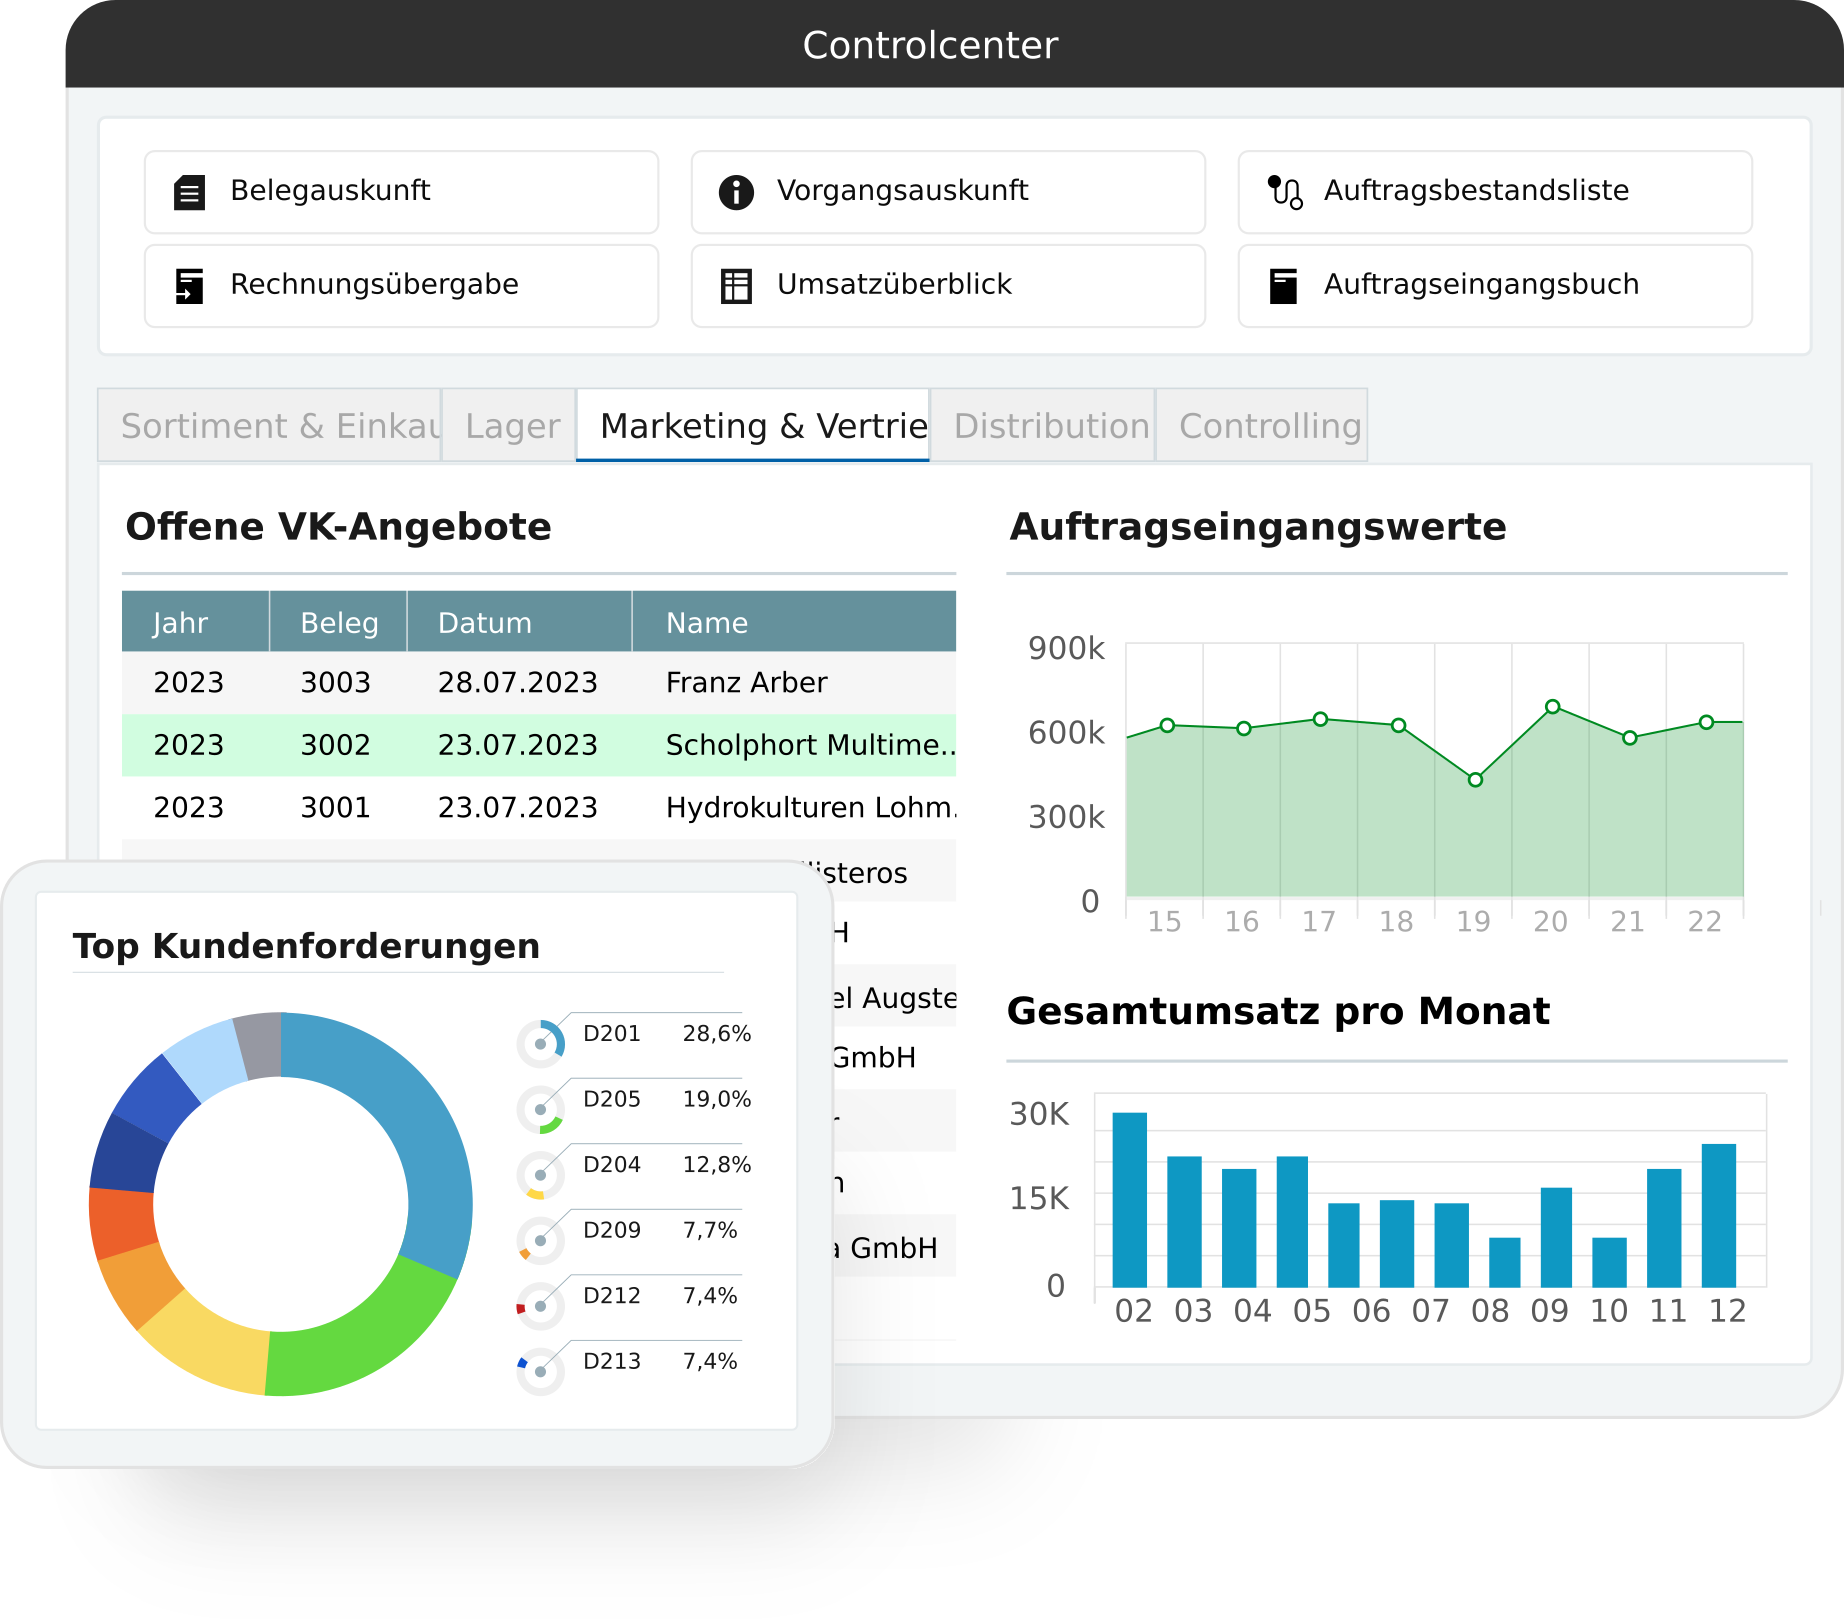Click the Auftragseingangsbuch book icon

click(x=1283, y=286)
